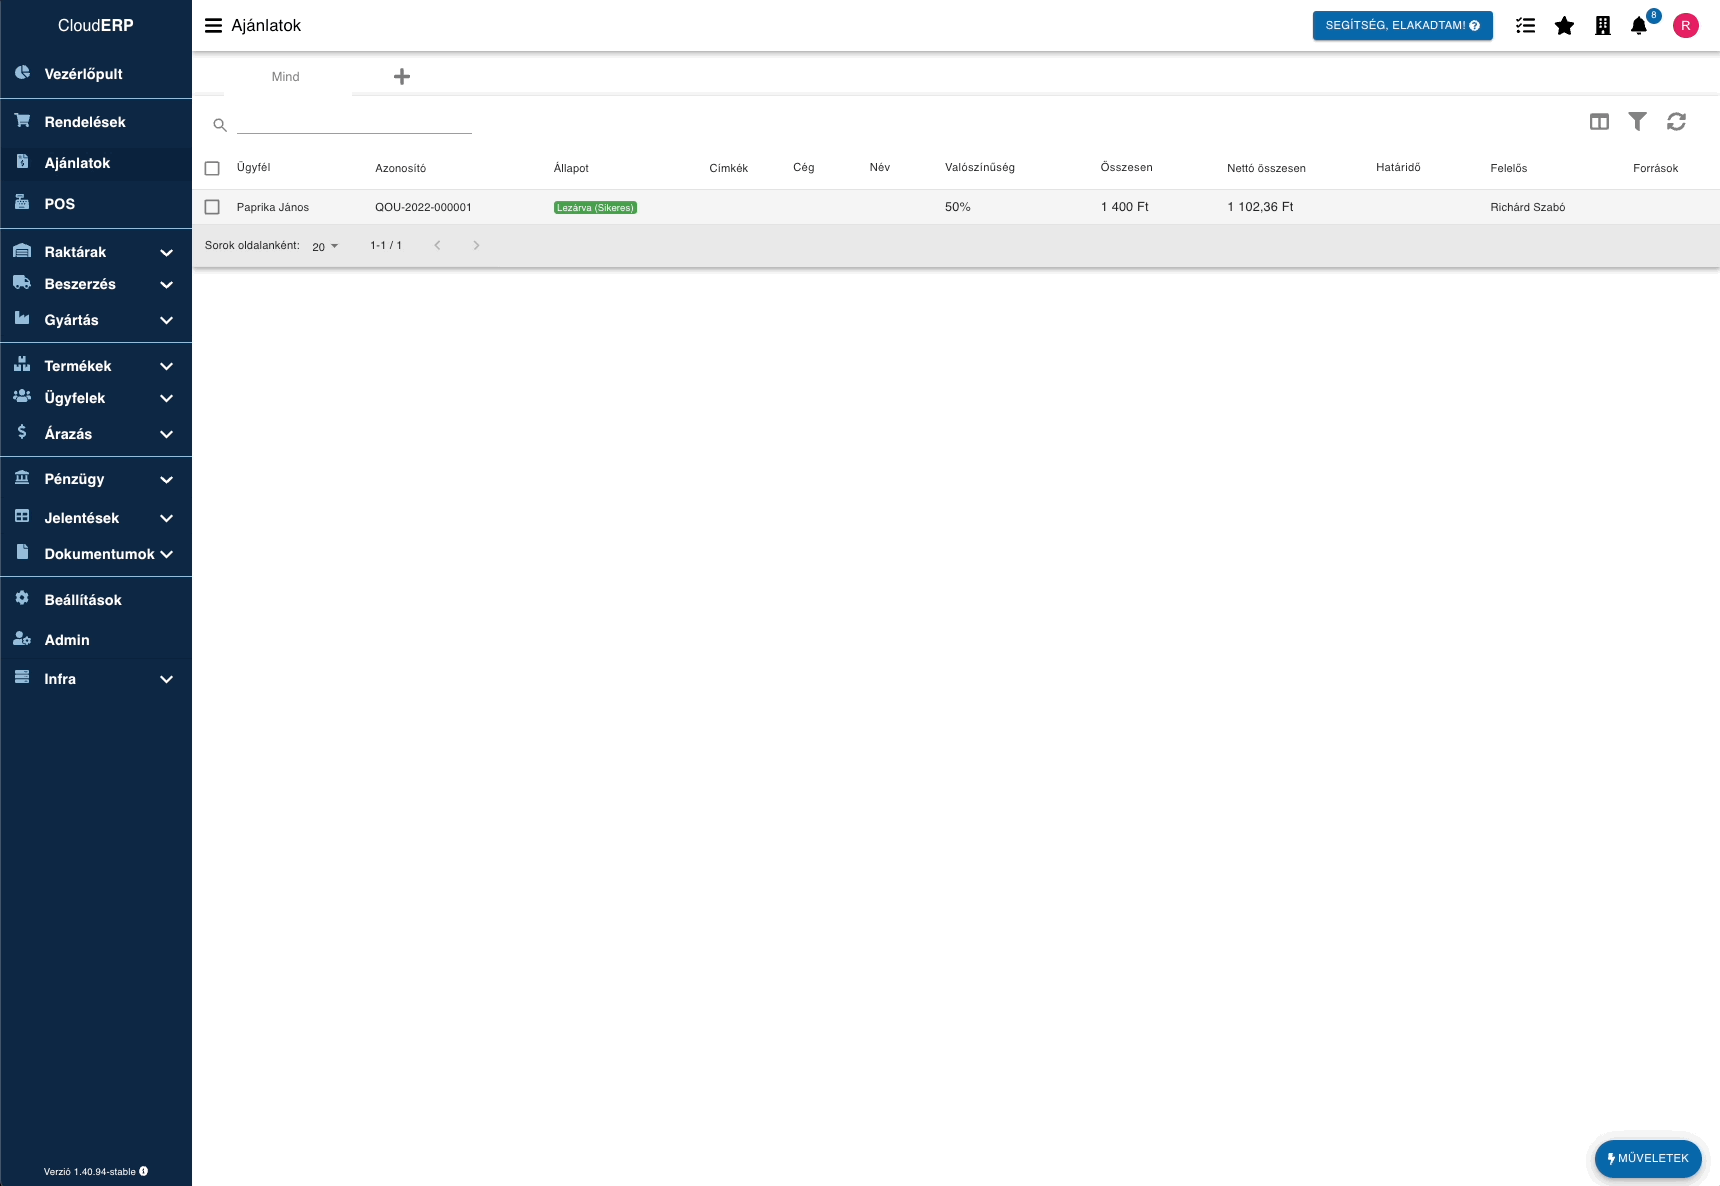Open Rendelések from the sidebar
The image size is (1720, 1186).
[x=85, y=122]
